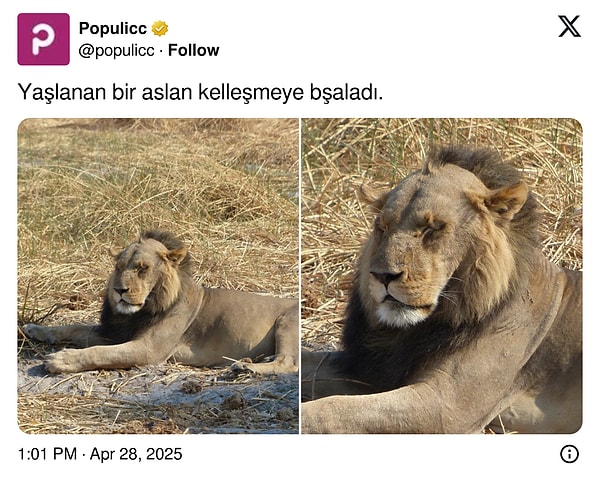Click the lion's white chin in the right photo

[x=401, y=315]
